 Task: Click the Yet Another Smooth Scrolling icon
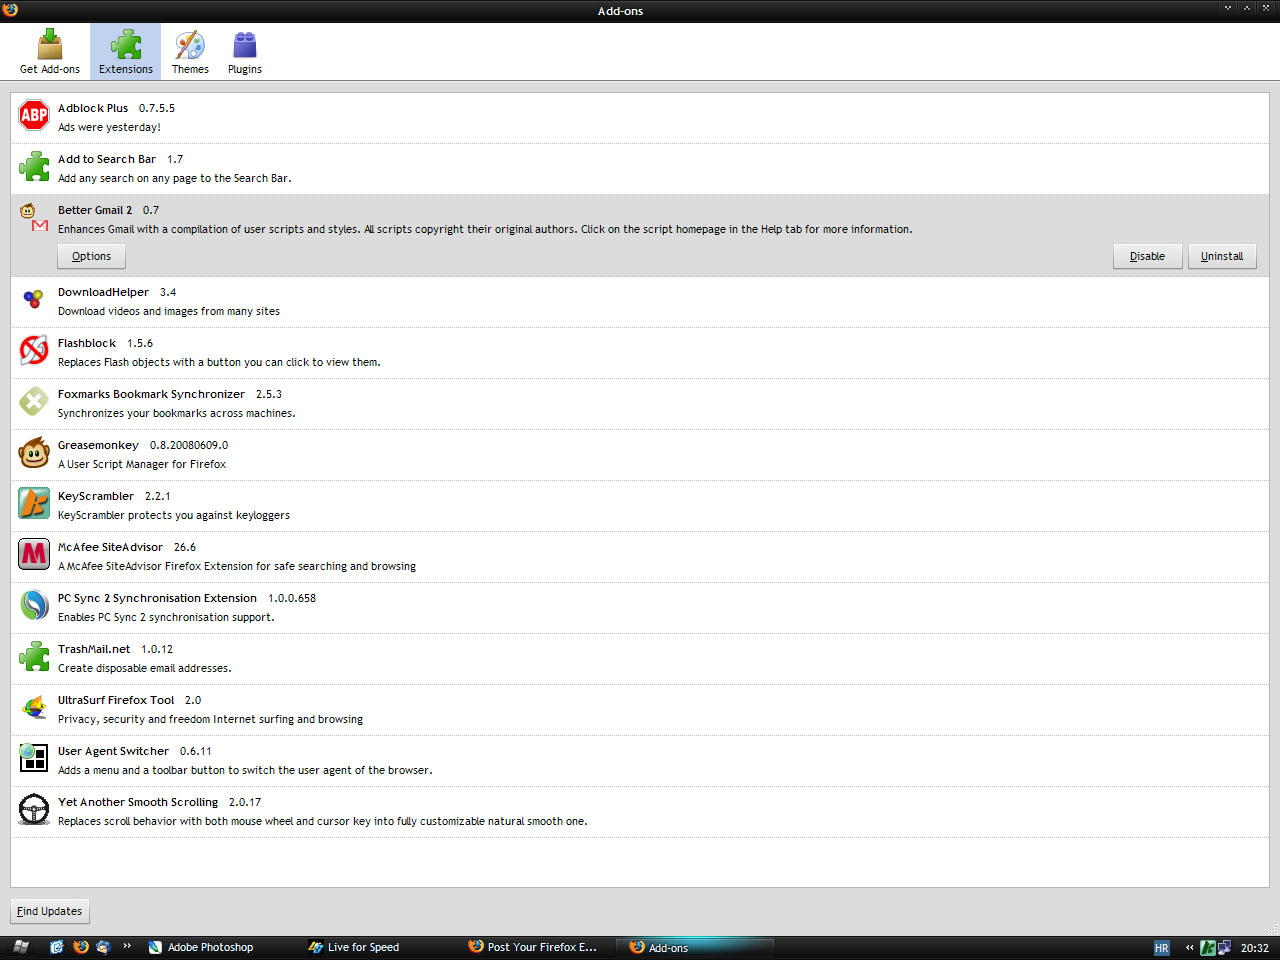tap(34, 810)
